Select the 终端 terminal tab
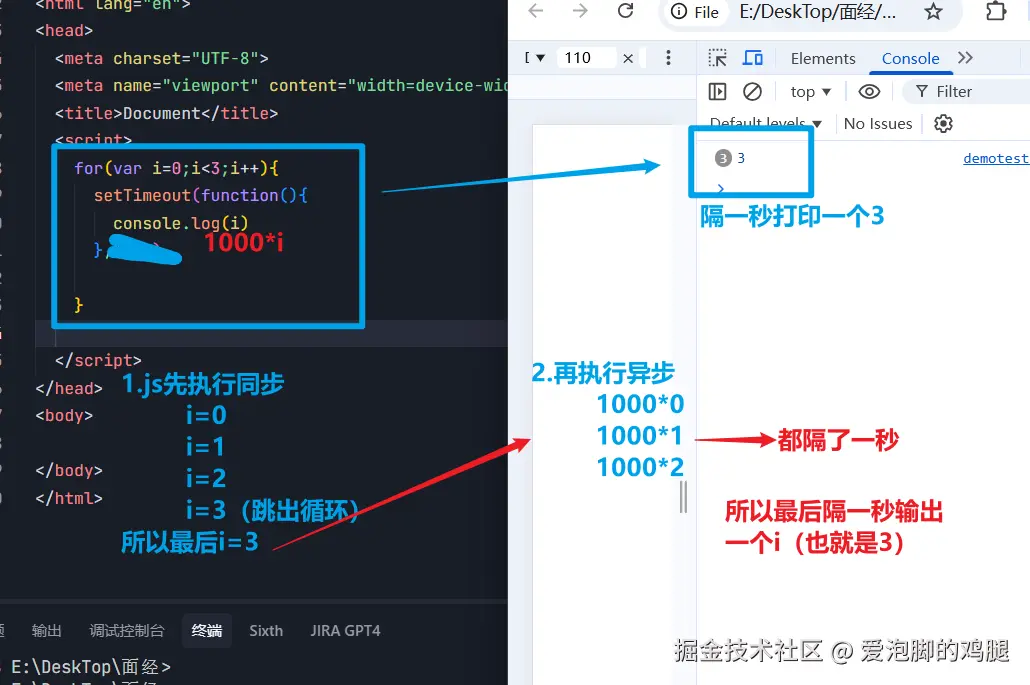The width and height of the screenshot is (1030, 685). pyautogui.click(x=206, y=630)
